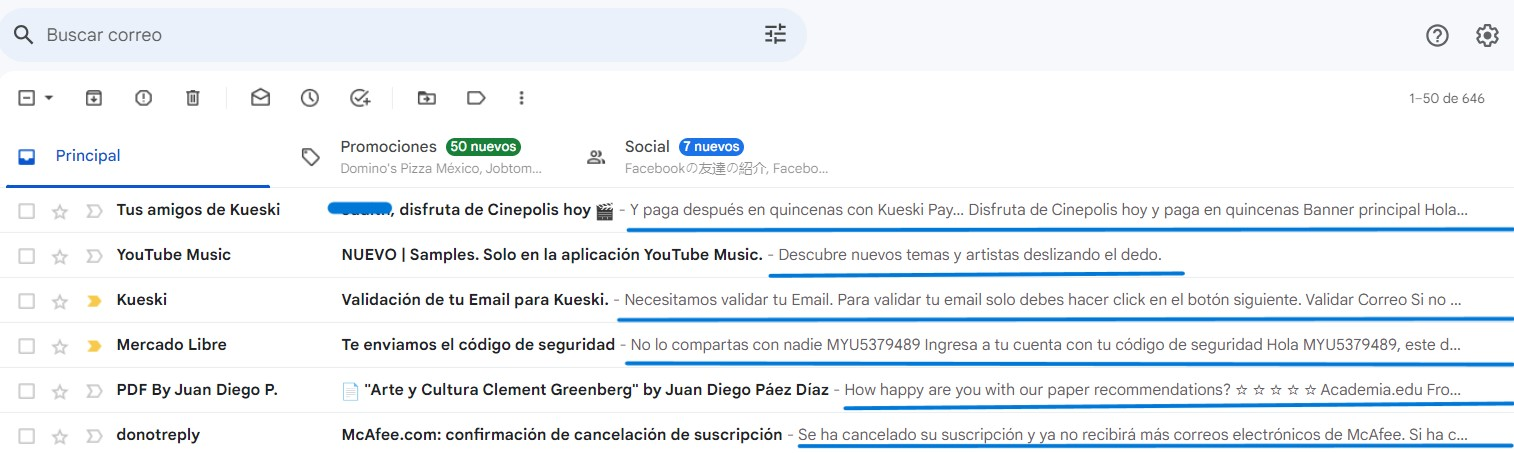Check the donotreply email checkbox
1514x453 pixels.
coord(27,436)
